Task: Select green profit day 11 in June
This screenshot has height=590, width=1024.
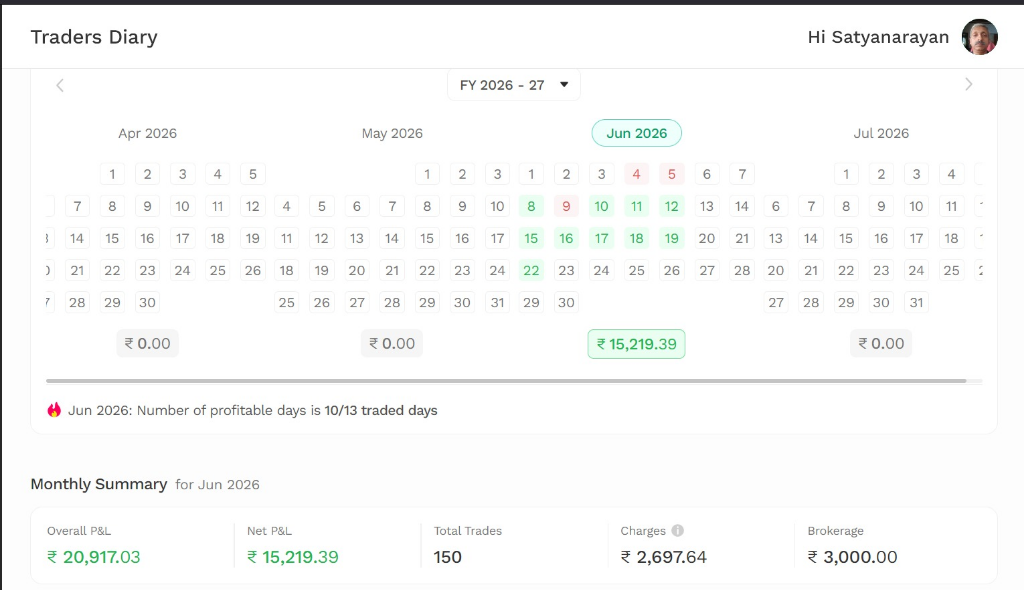Action: (636, 206)
